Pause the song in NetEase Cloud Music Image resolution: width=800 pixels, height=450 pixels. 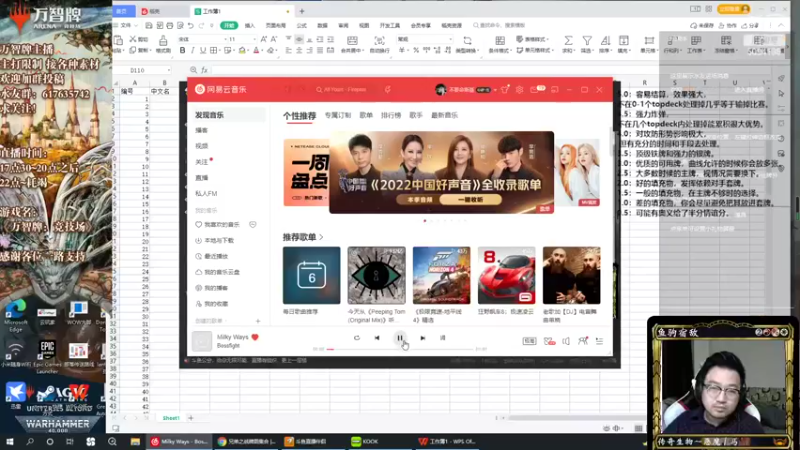click(x=399, y=338)
